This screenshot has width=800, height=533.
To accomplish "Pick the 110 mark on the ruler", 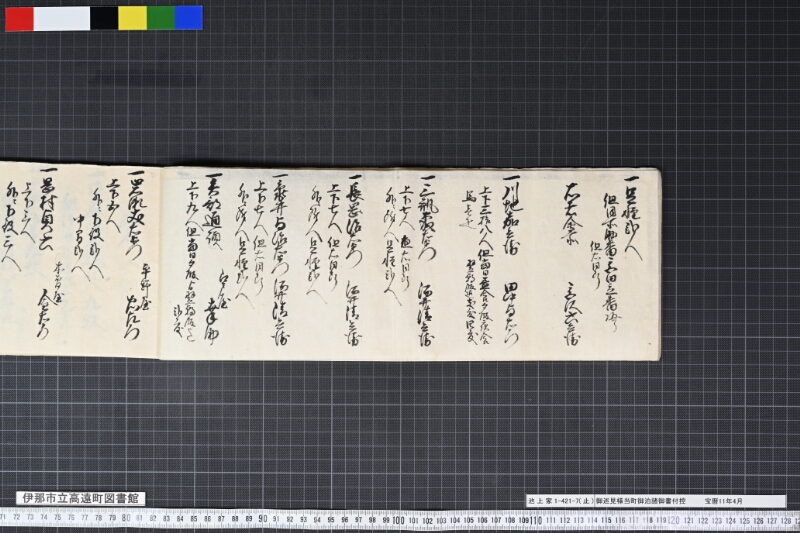I will [536, 520].
